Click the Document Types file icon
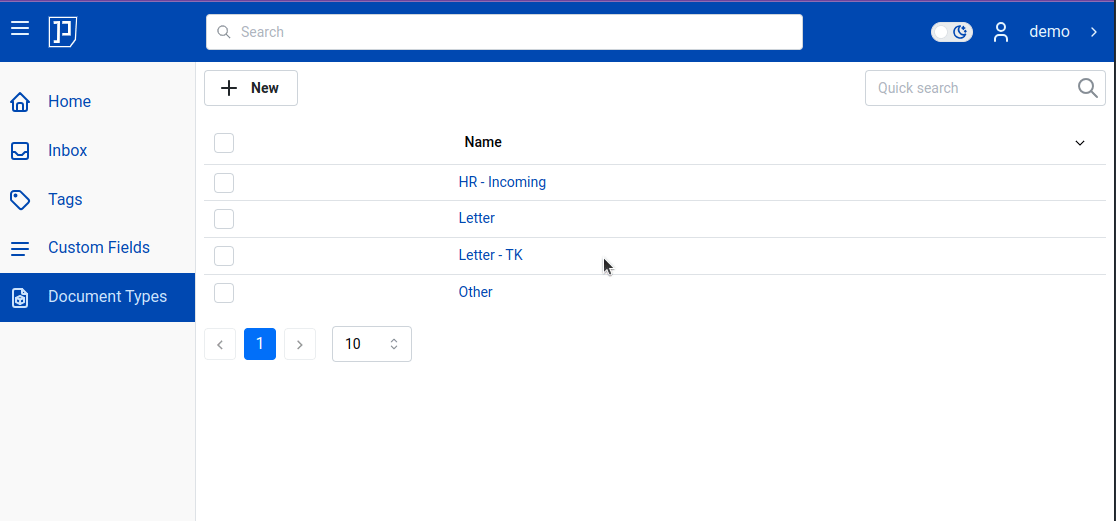This screenshot has height=521, width=1116. [20, 298]
